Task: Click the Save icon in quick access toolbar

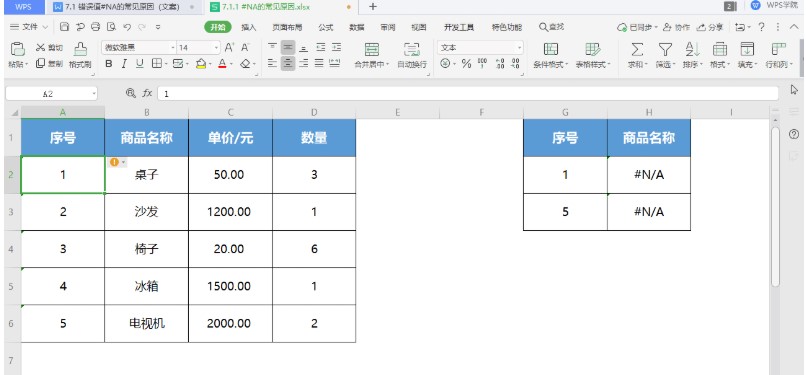Action: [64, 27]
